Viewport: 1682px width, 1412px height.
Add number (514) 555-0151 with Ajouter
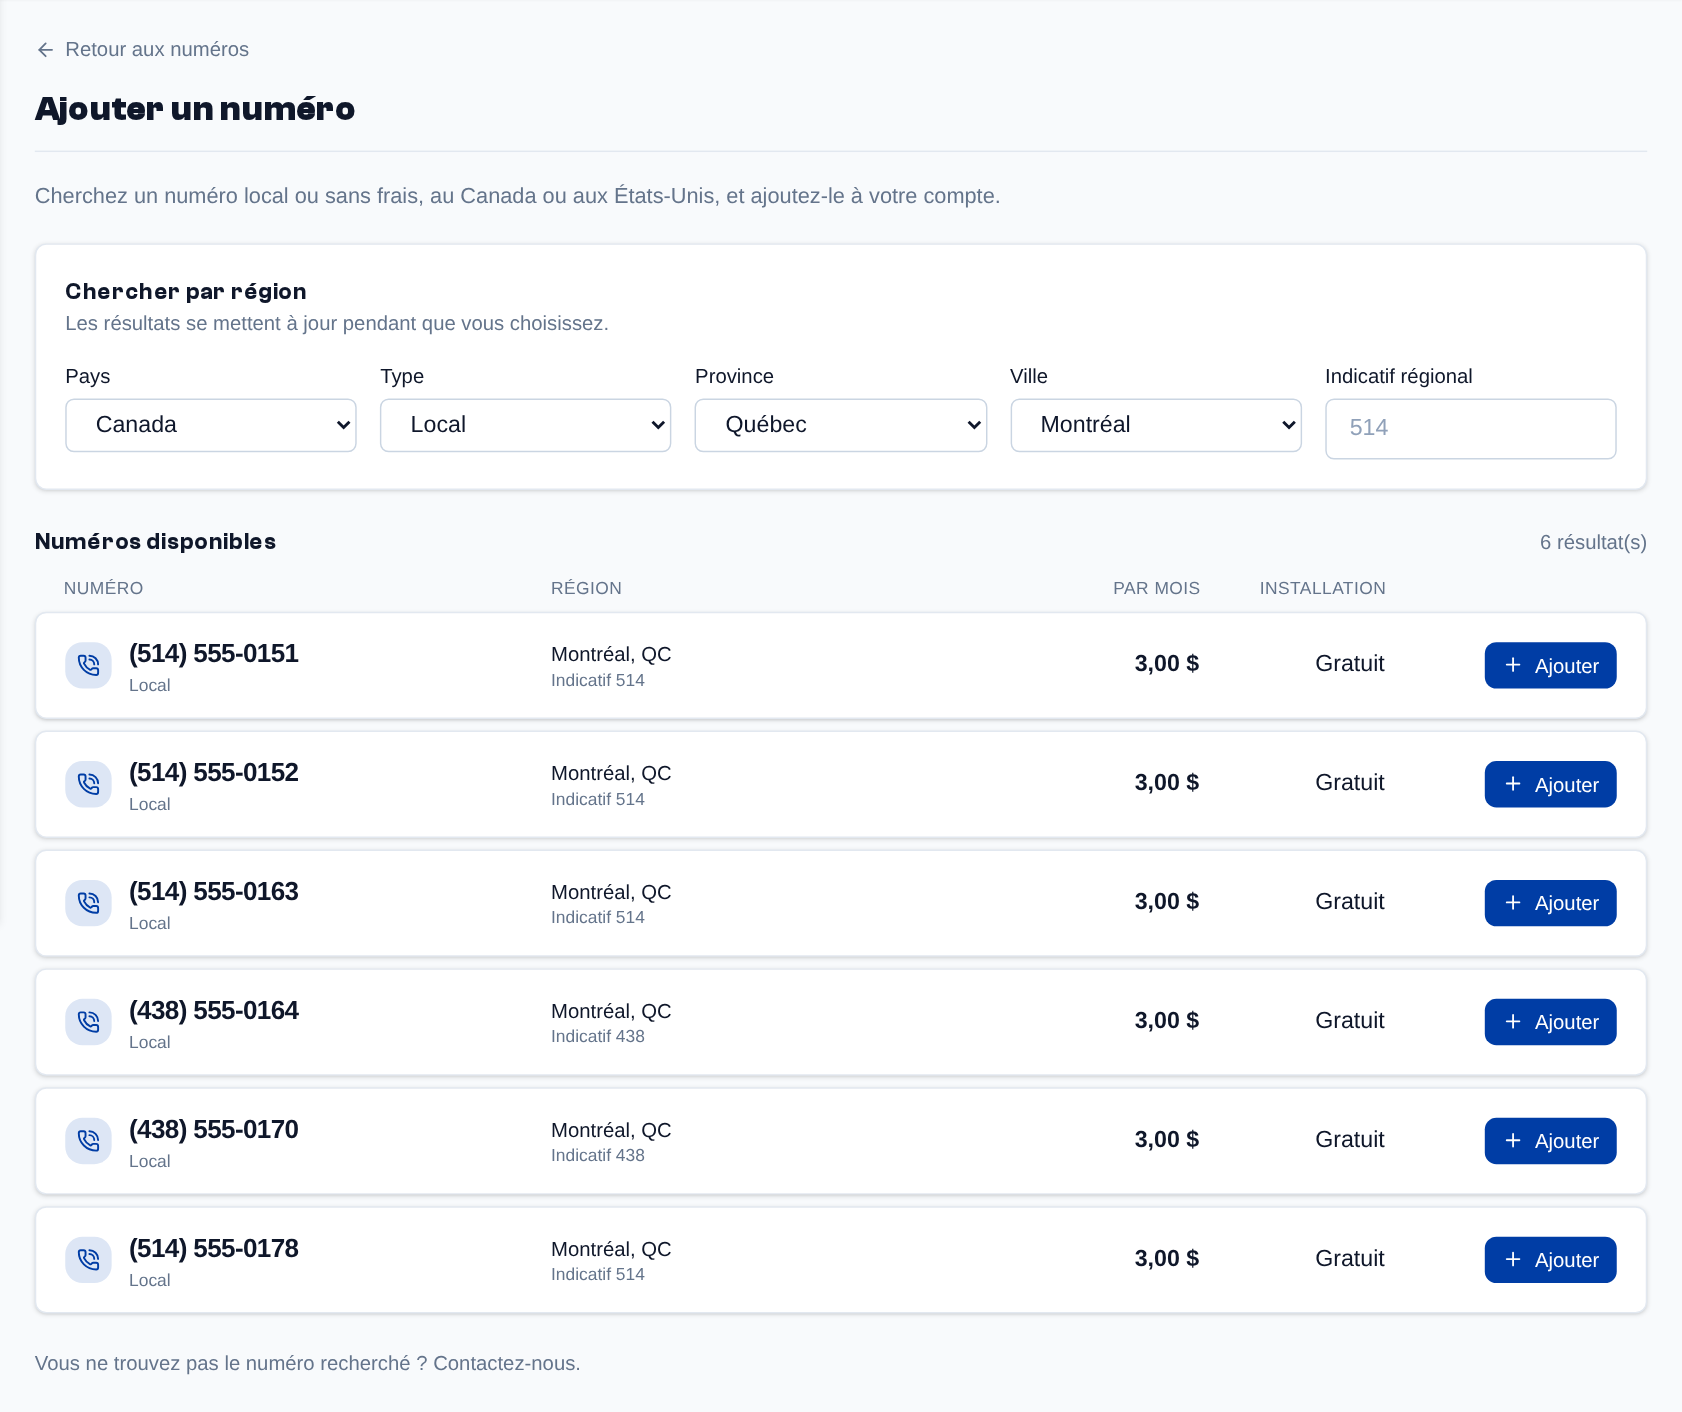pyautogui.click(x=1550, y=665)
